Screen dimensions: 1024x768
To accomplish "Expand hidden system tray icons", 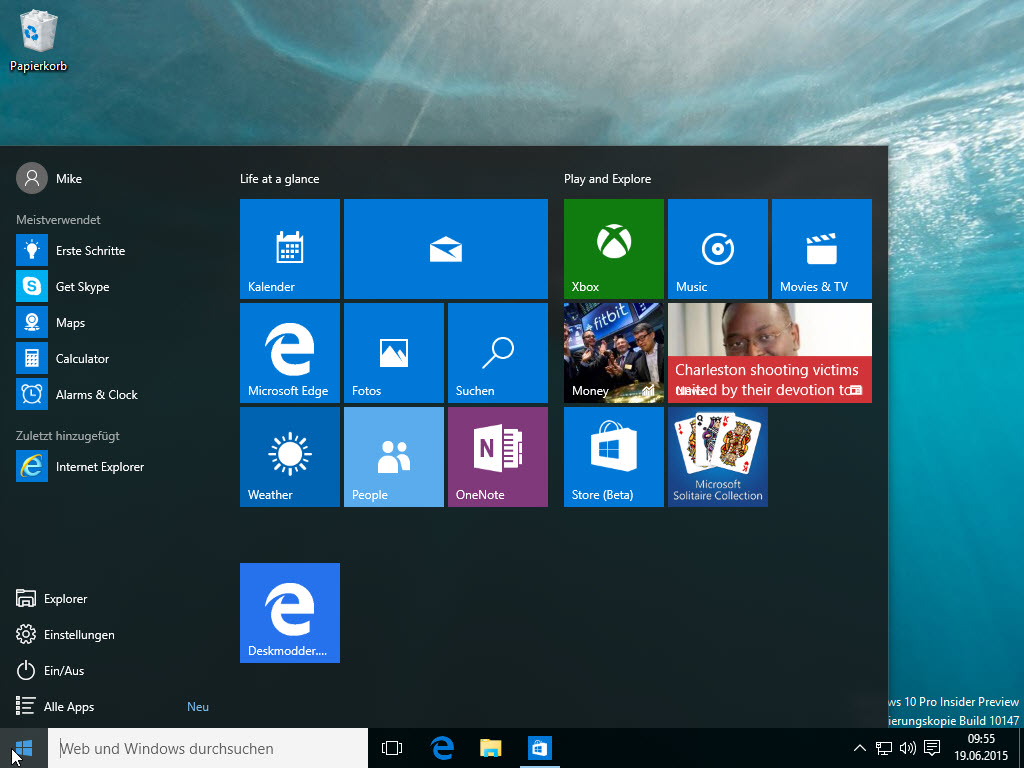I will pos(859,748).
